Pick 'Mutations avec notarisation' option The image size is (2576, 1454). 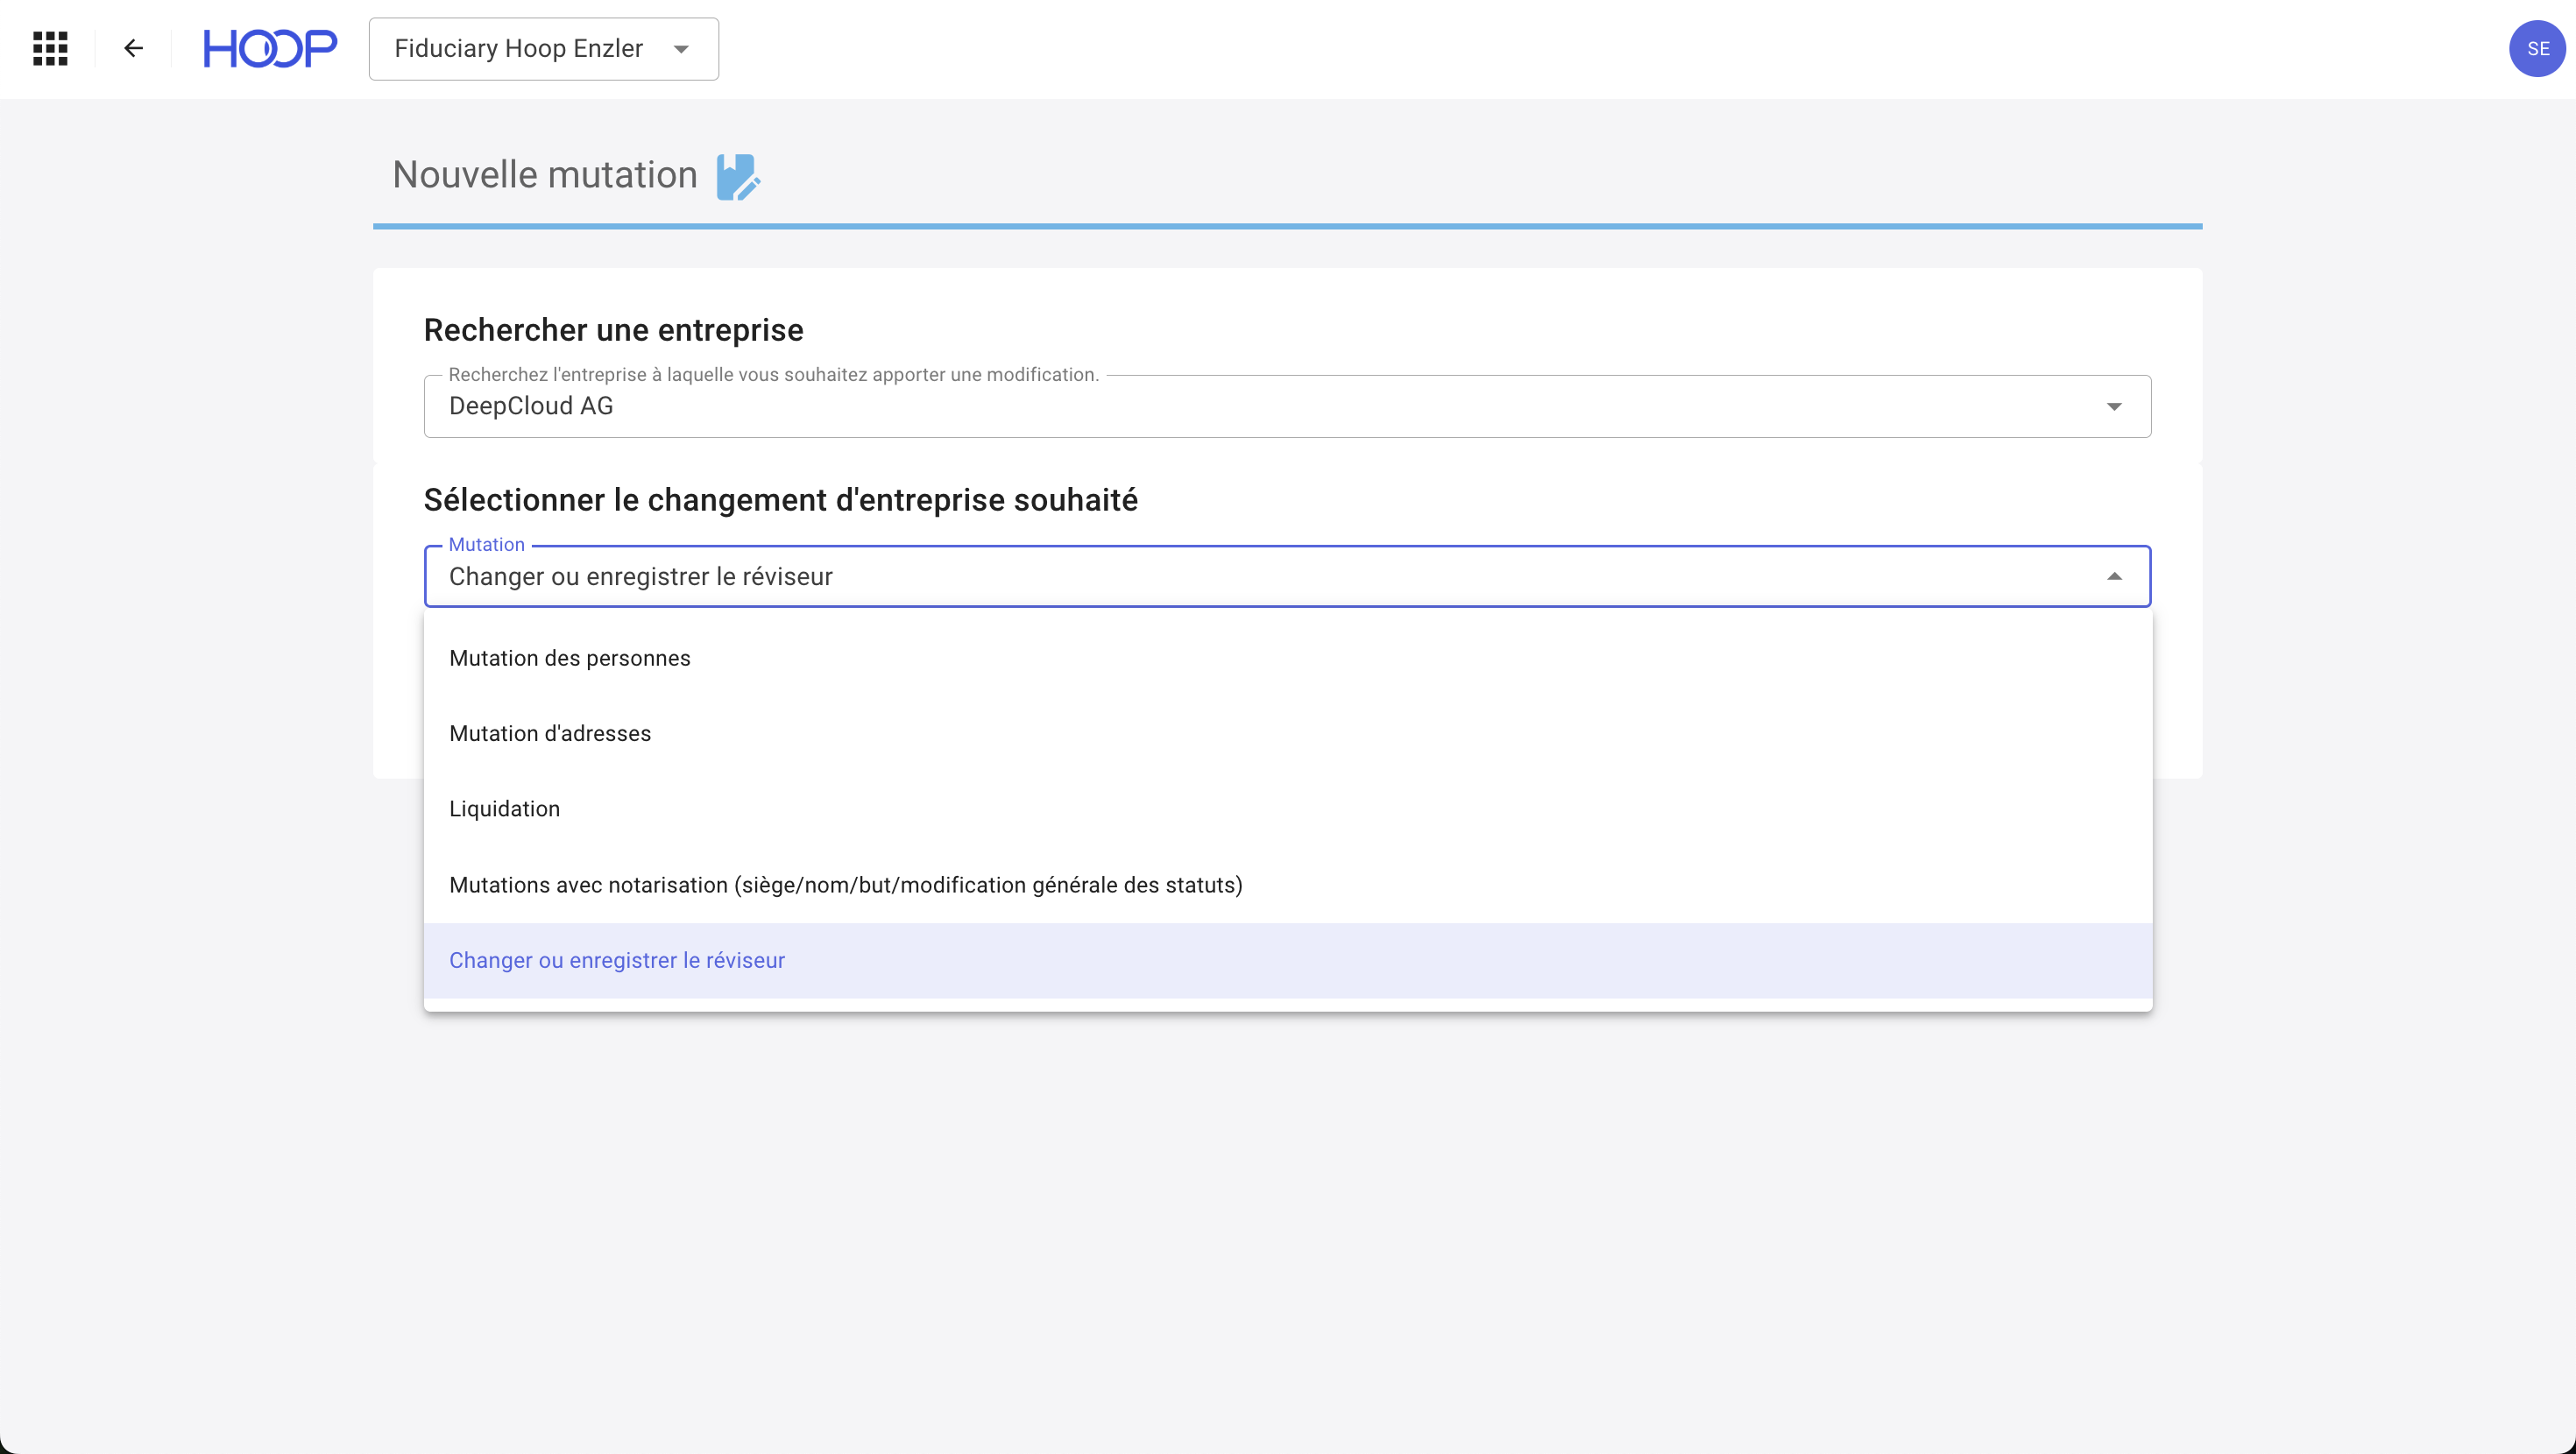845,885
